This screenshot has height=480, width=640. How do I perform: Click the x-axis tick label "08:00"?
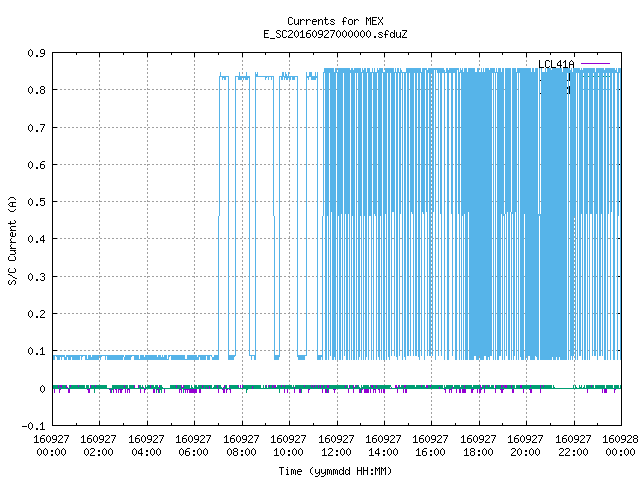coord(241,452)
